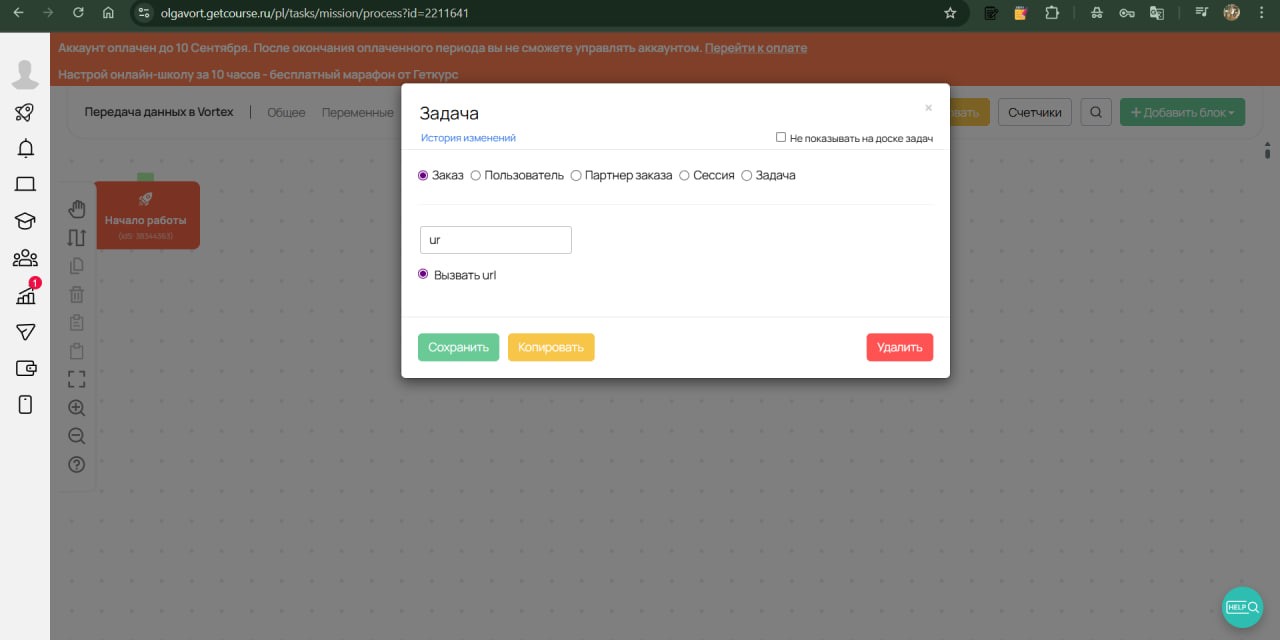
Task: Open the users group icon in sidebar
Action: [x=25, y=259]
